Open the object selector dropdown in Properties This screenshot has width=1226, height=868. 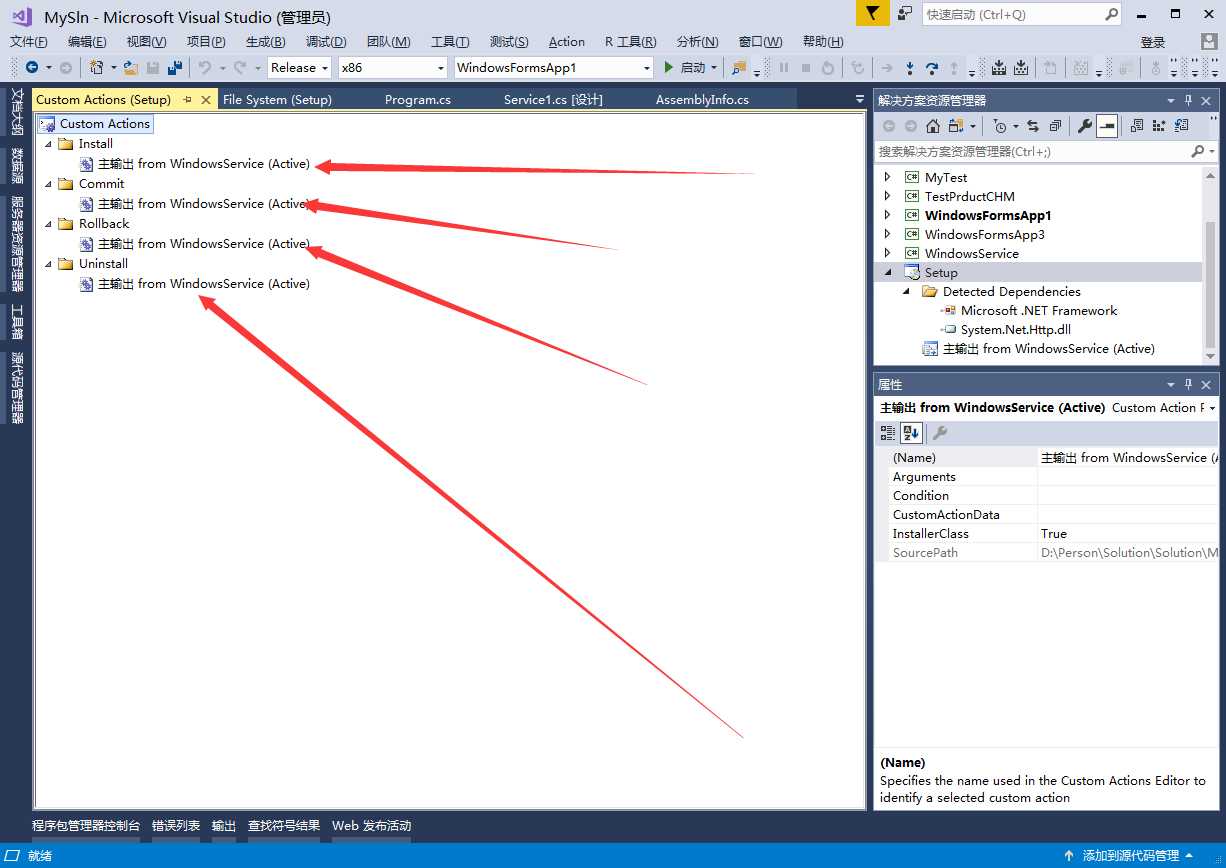1212,408
